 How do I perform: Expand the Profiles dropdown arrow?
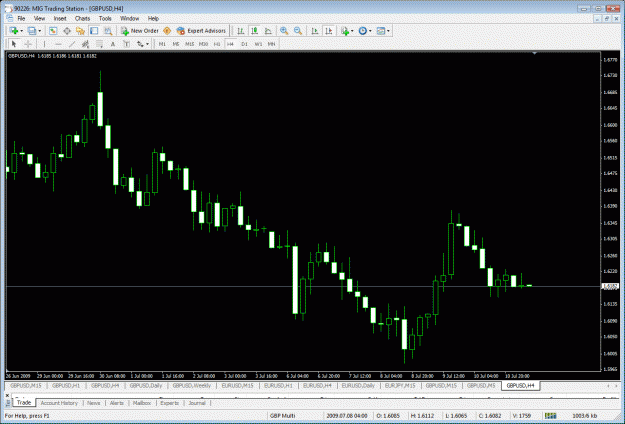(x=39, y=31)
